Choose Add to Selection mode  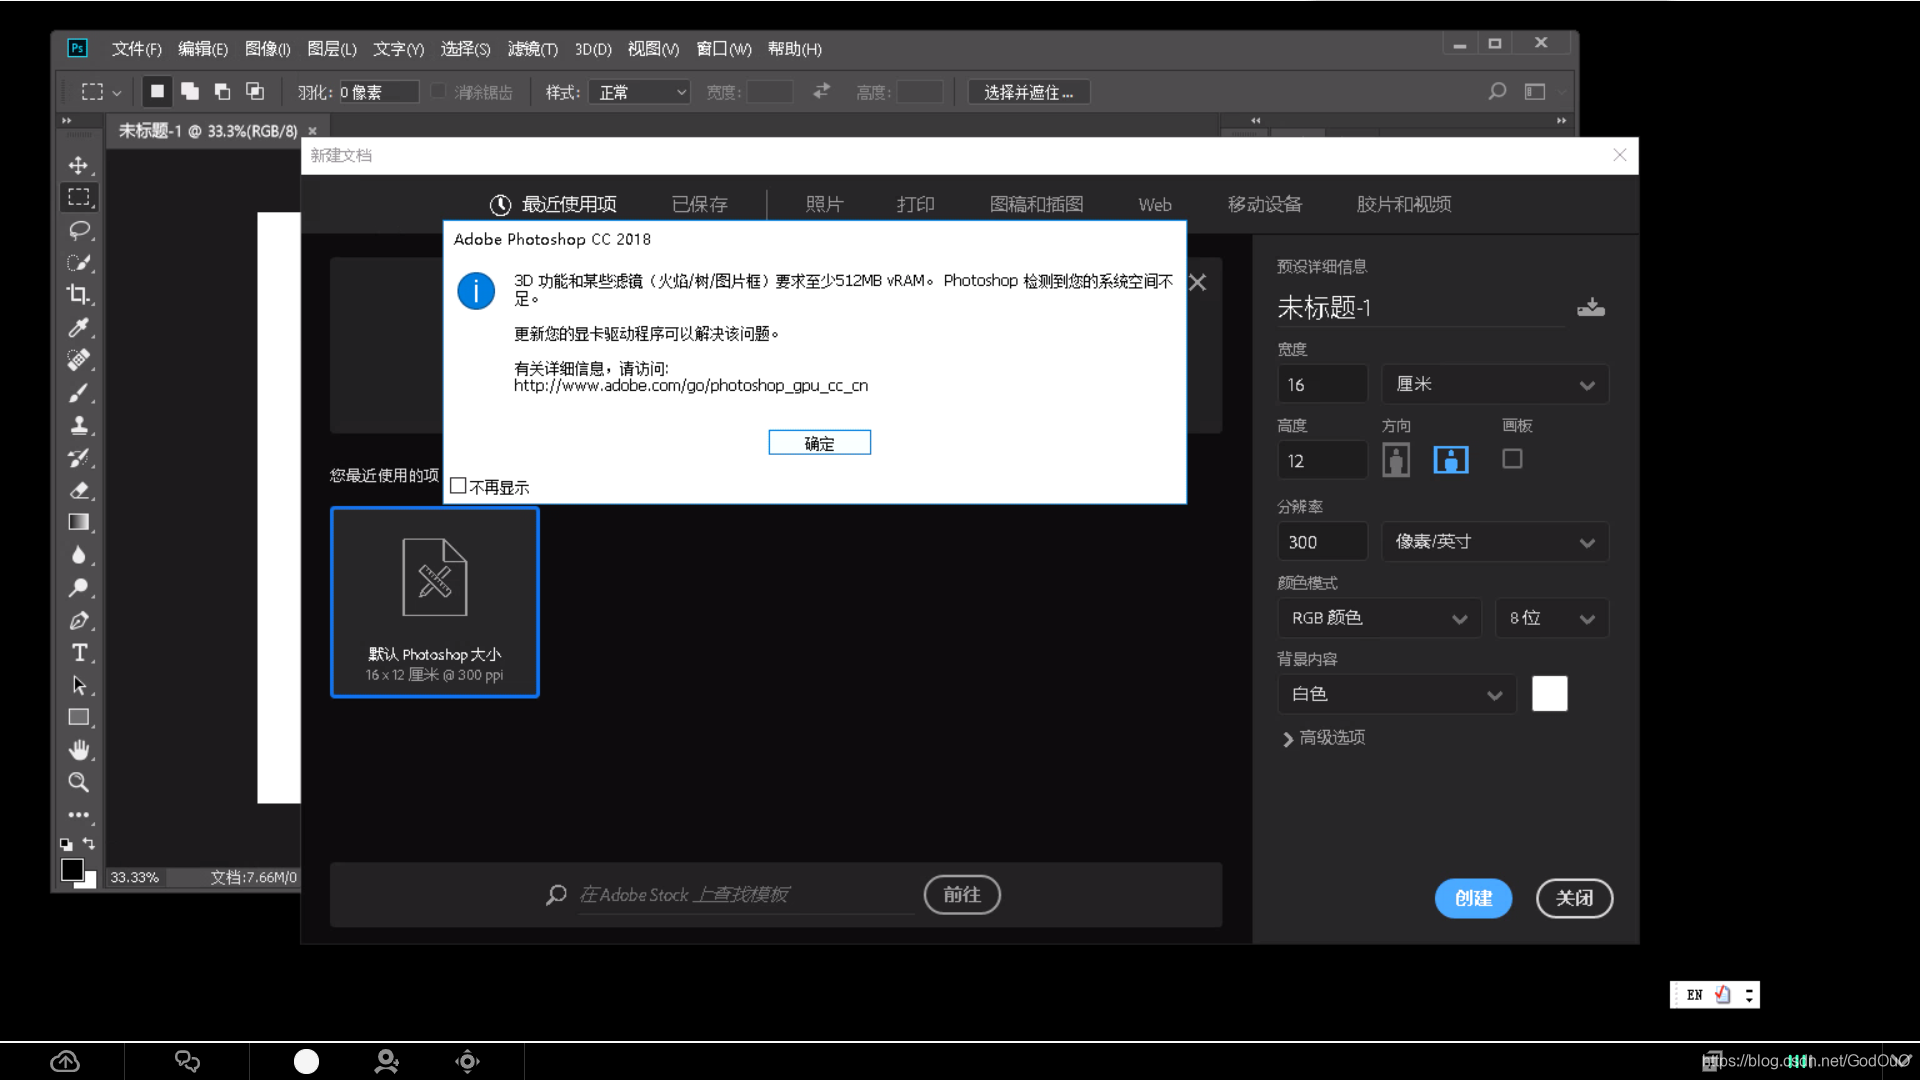pyautogui.click(x=190, y=91)
